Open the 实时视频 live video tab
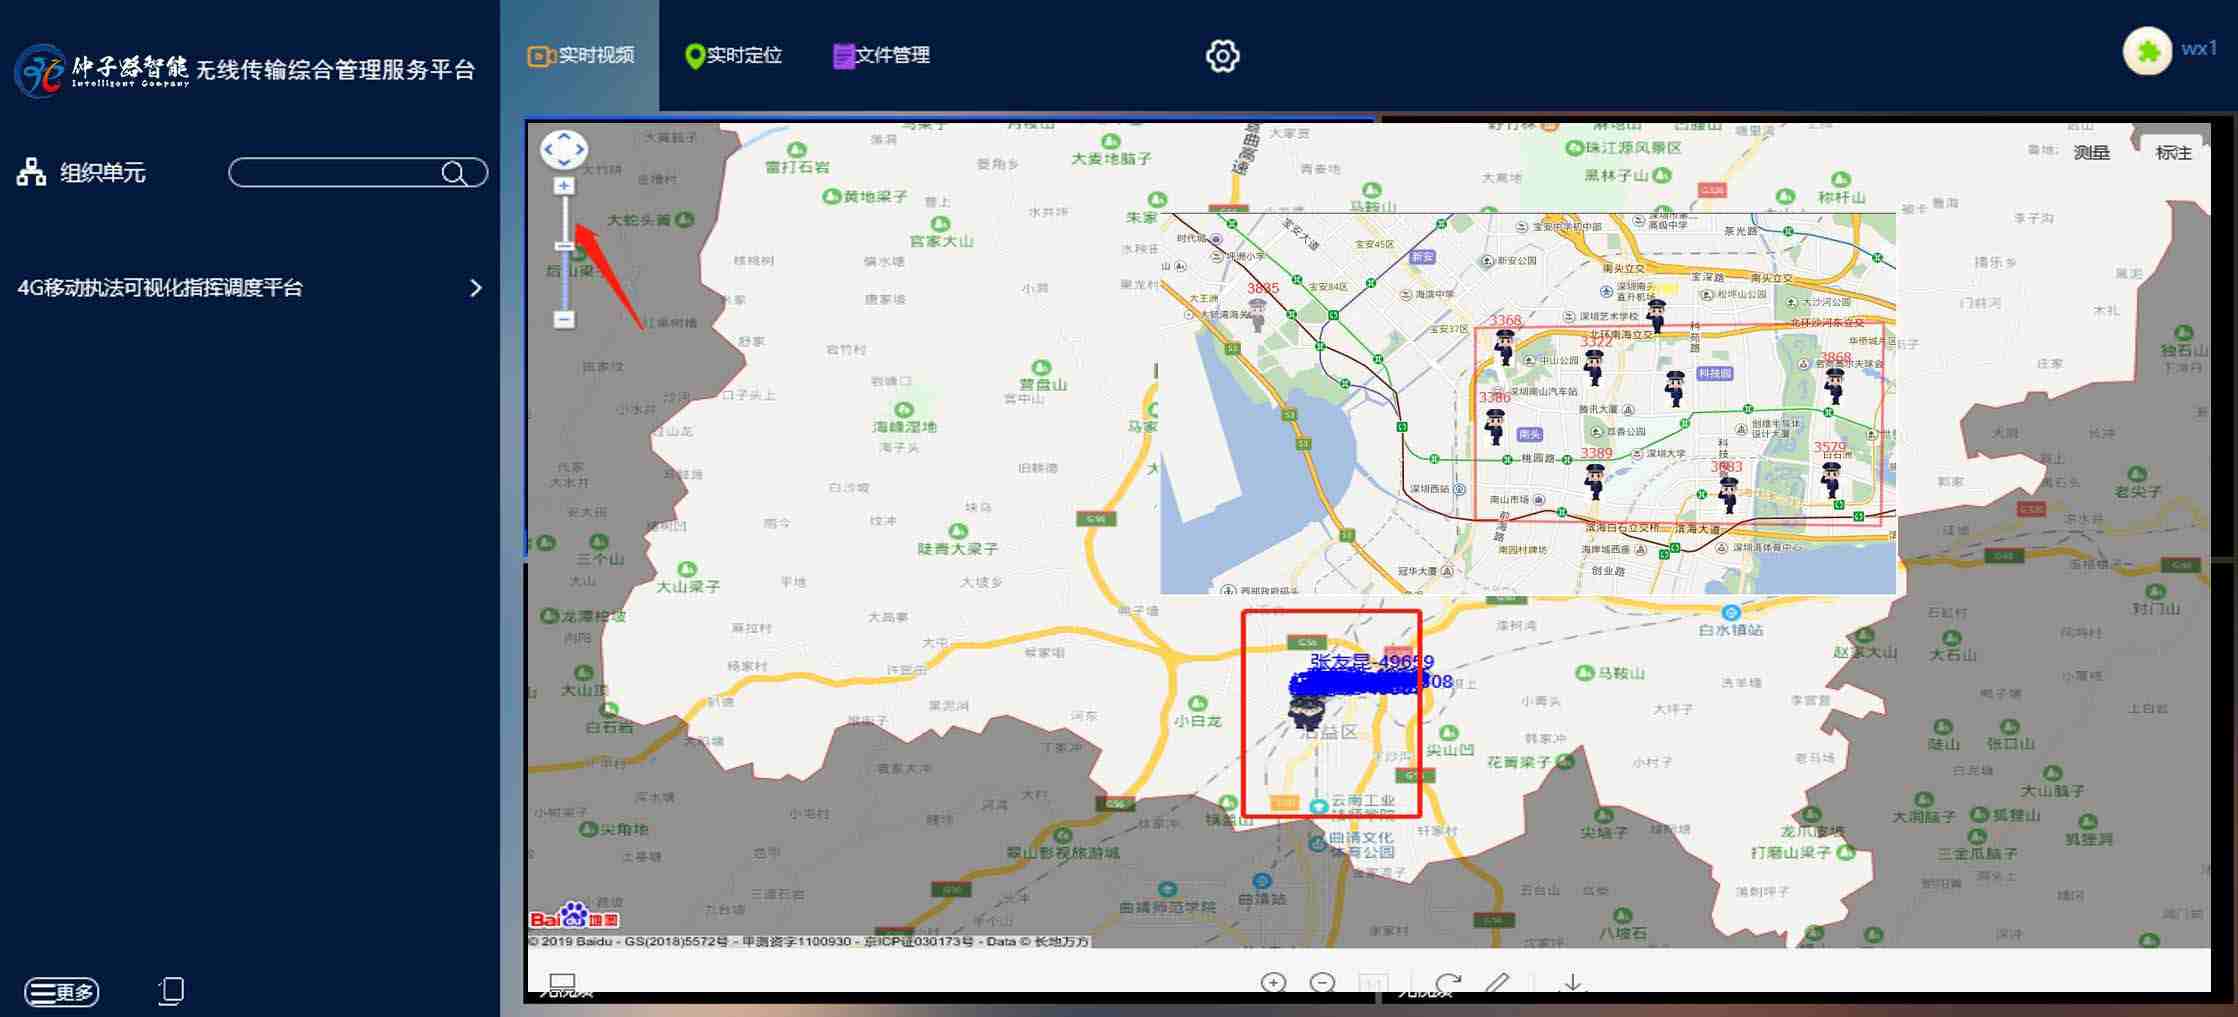Viewport: 2238px width, 1017px height. coord(581,55)
